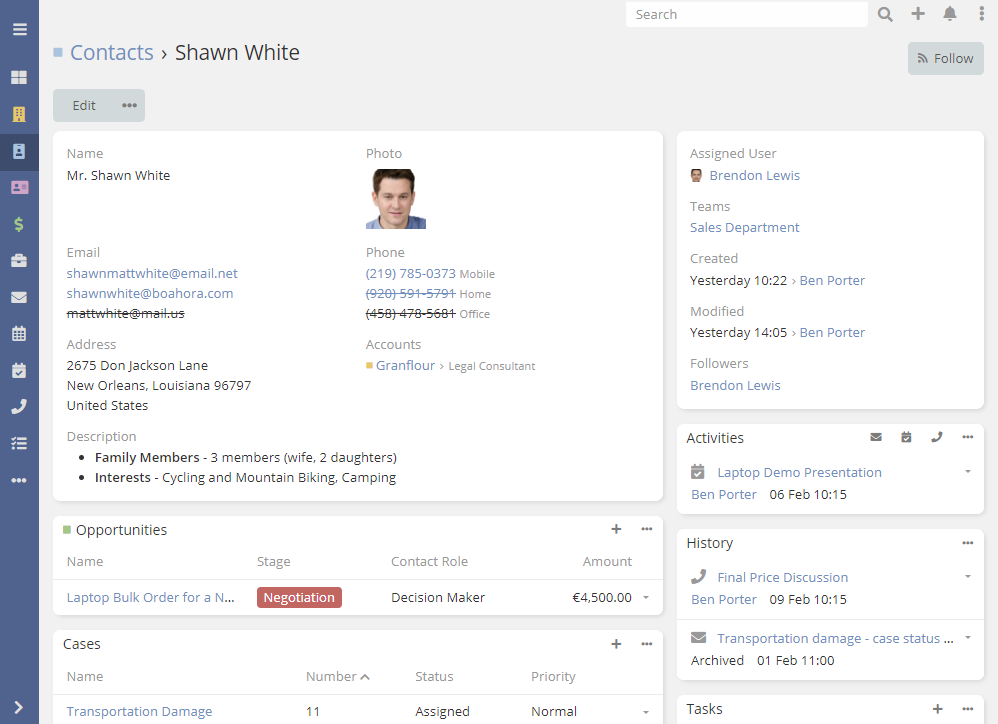Open the actions menu beside the Edit button

(128, 105)
